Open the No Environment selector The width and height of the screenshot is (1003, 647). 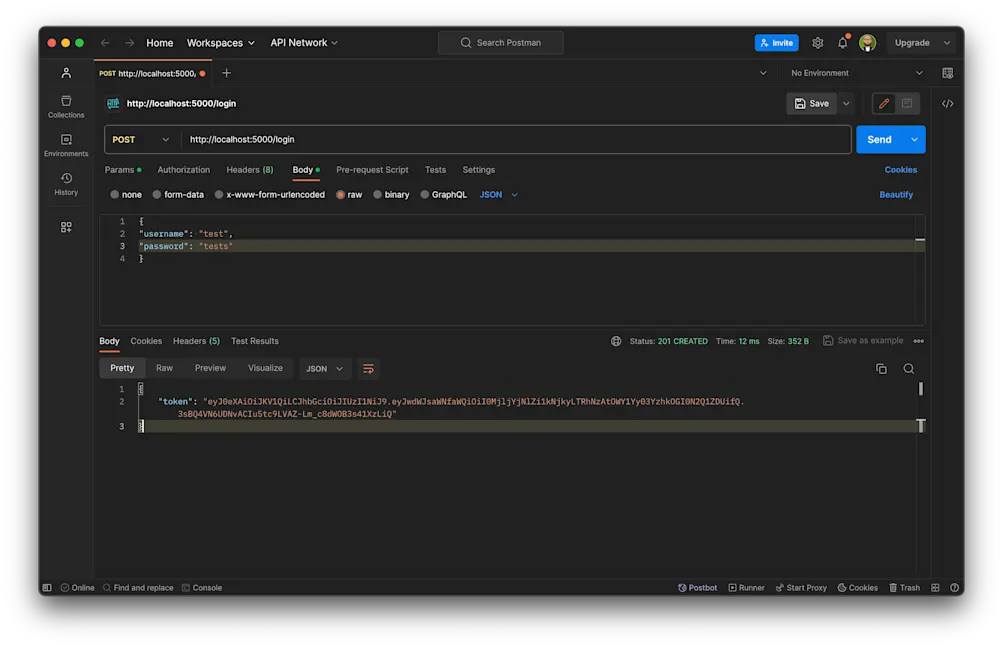(856, 72)
